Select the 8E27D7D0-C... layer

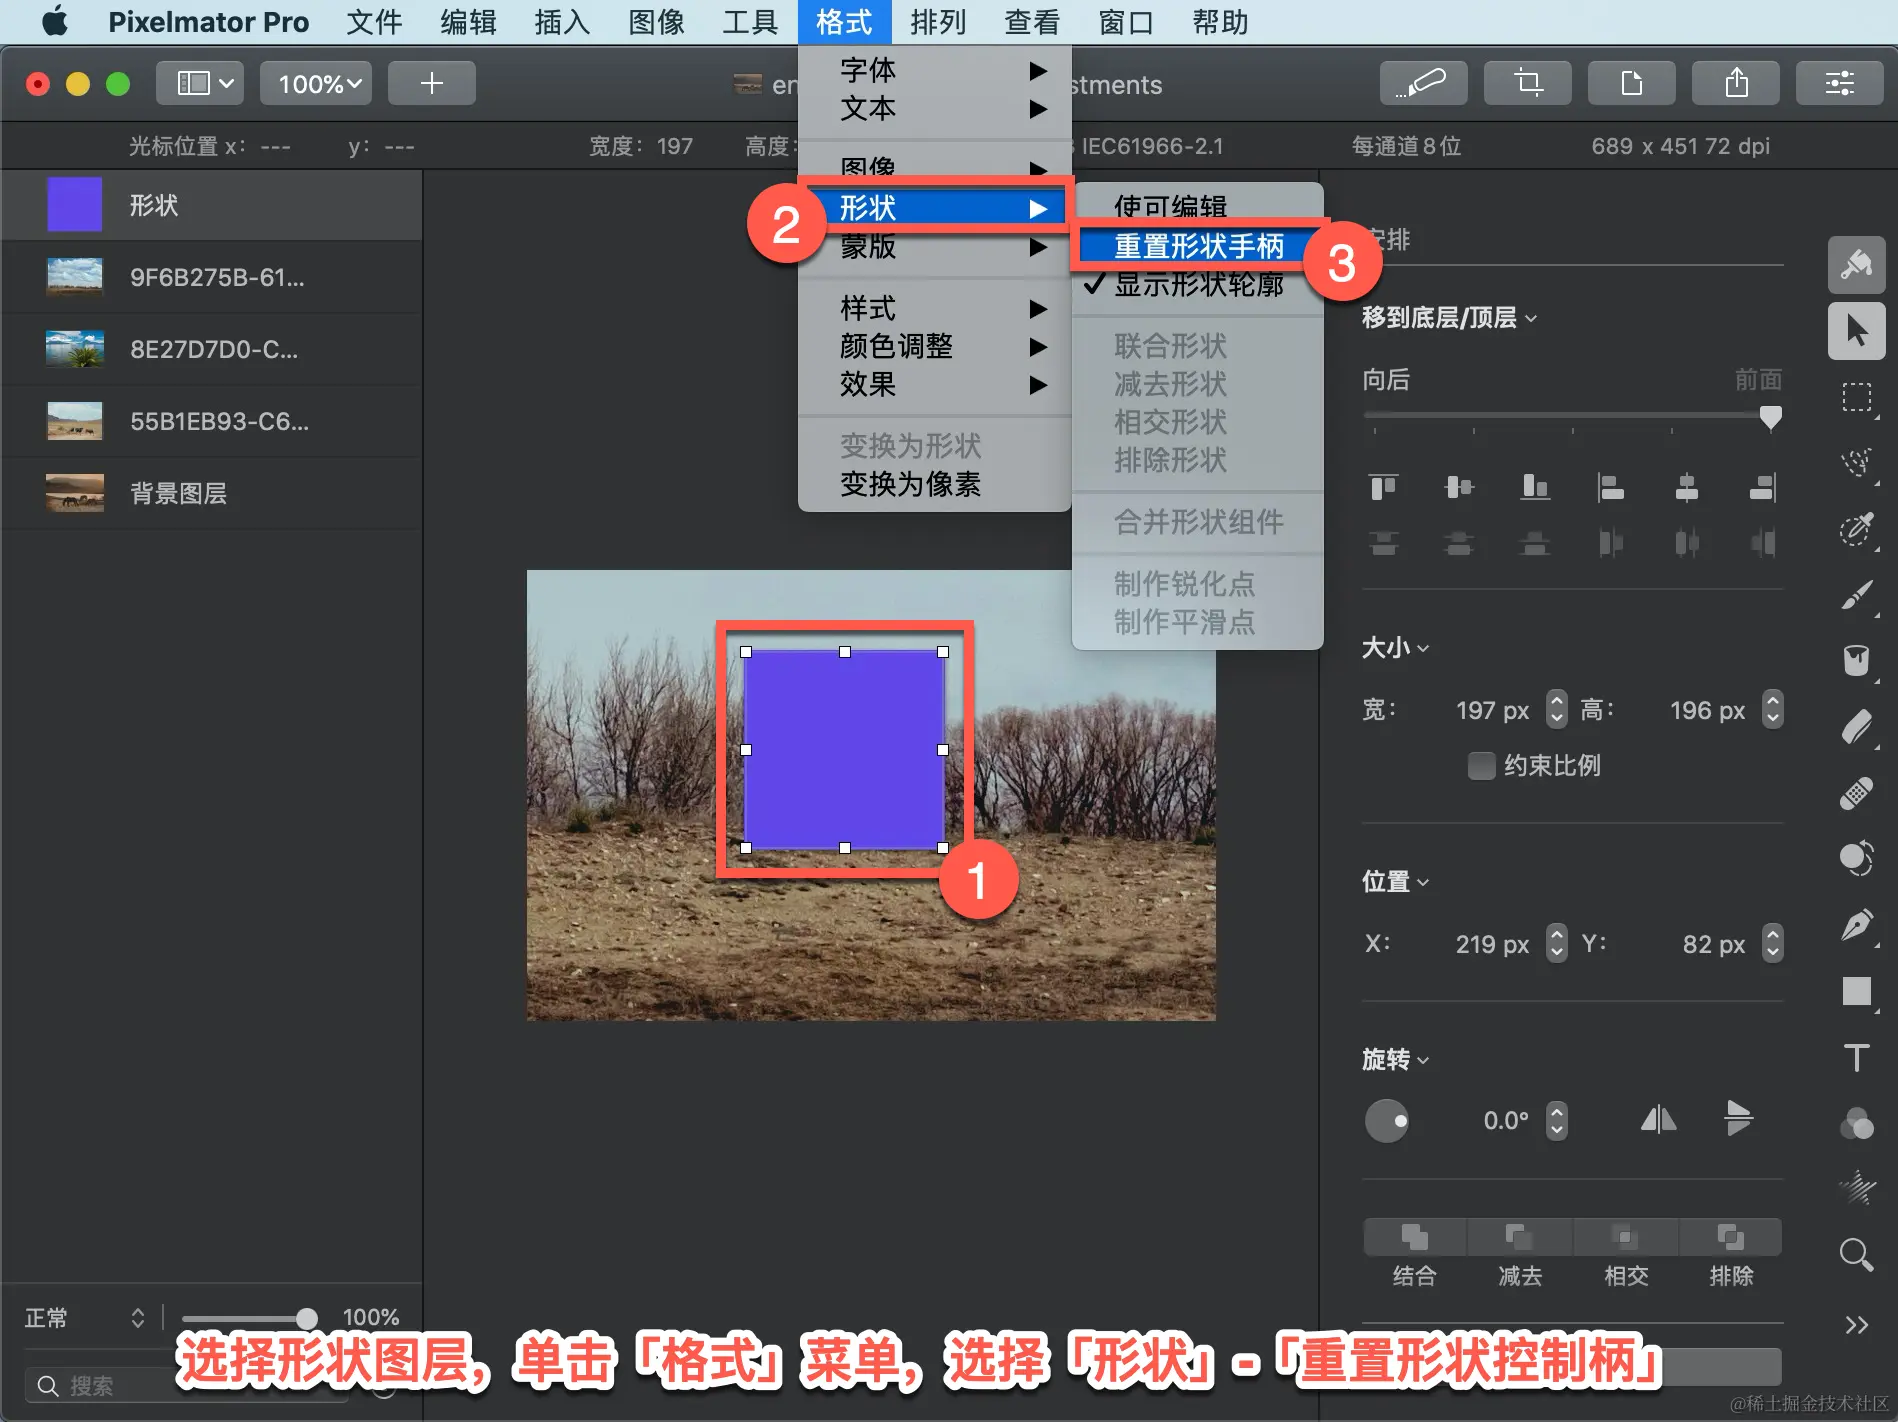[x=211, y=349]
